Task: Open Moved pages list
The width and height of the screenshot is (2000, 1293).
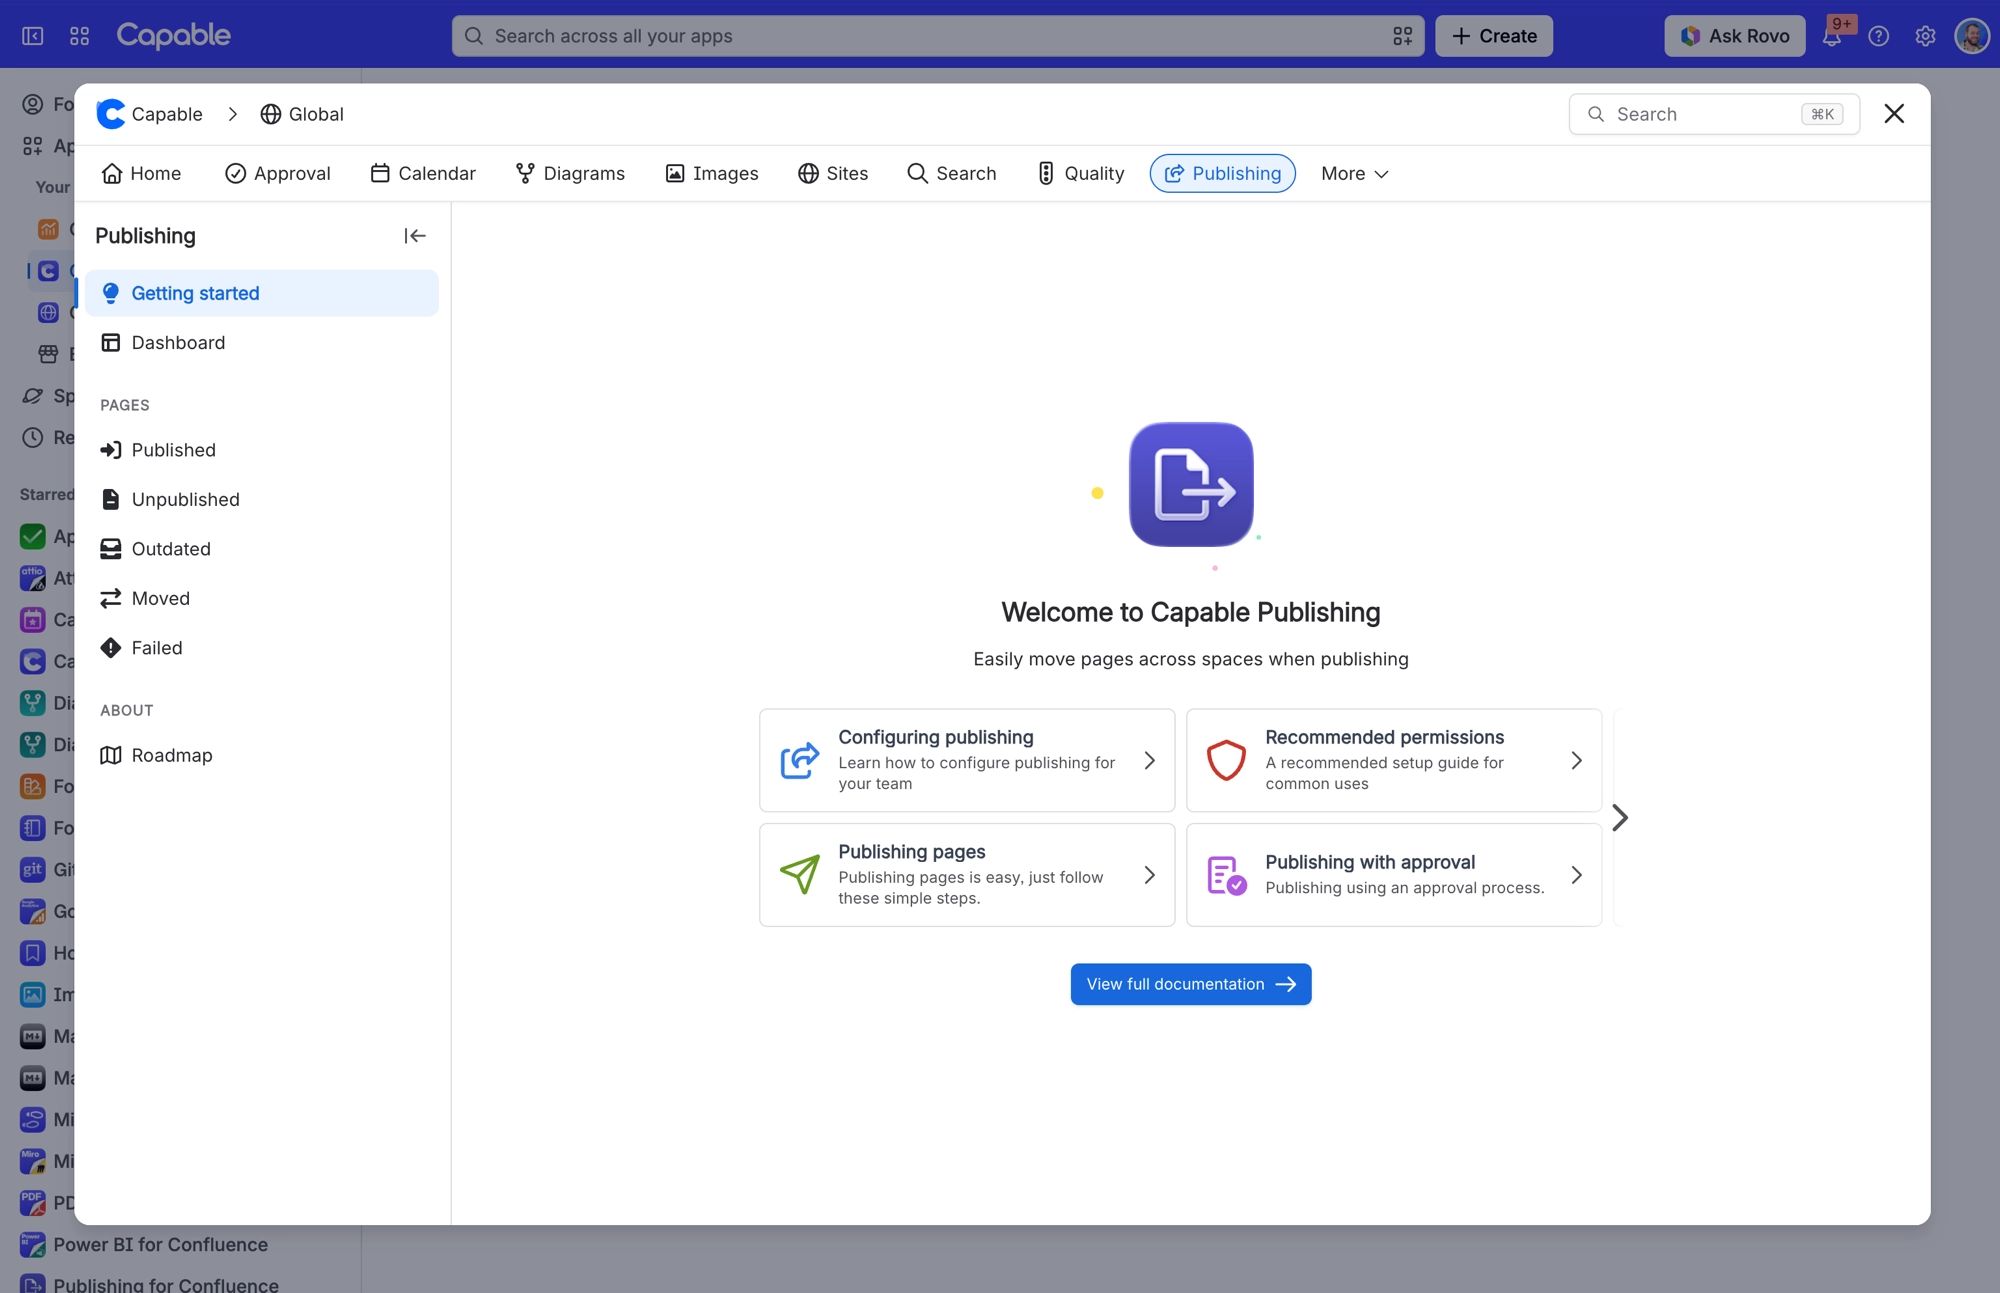Action: (261, 598)
